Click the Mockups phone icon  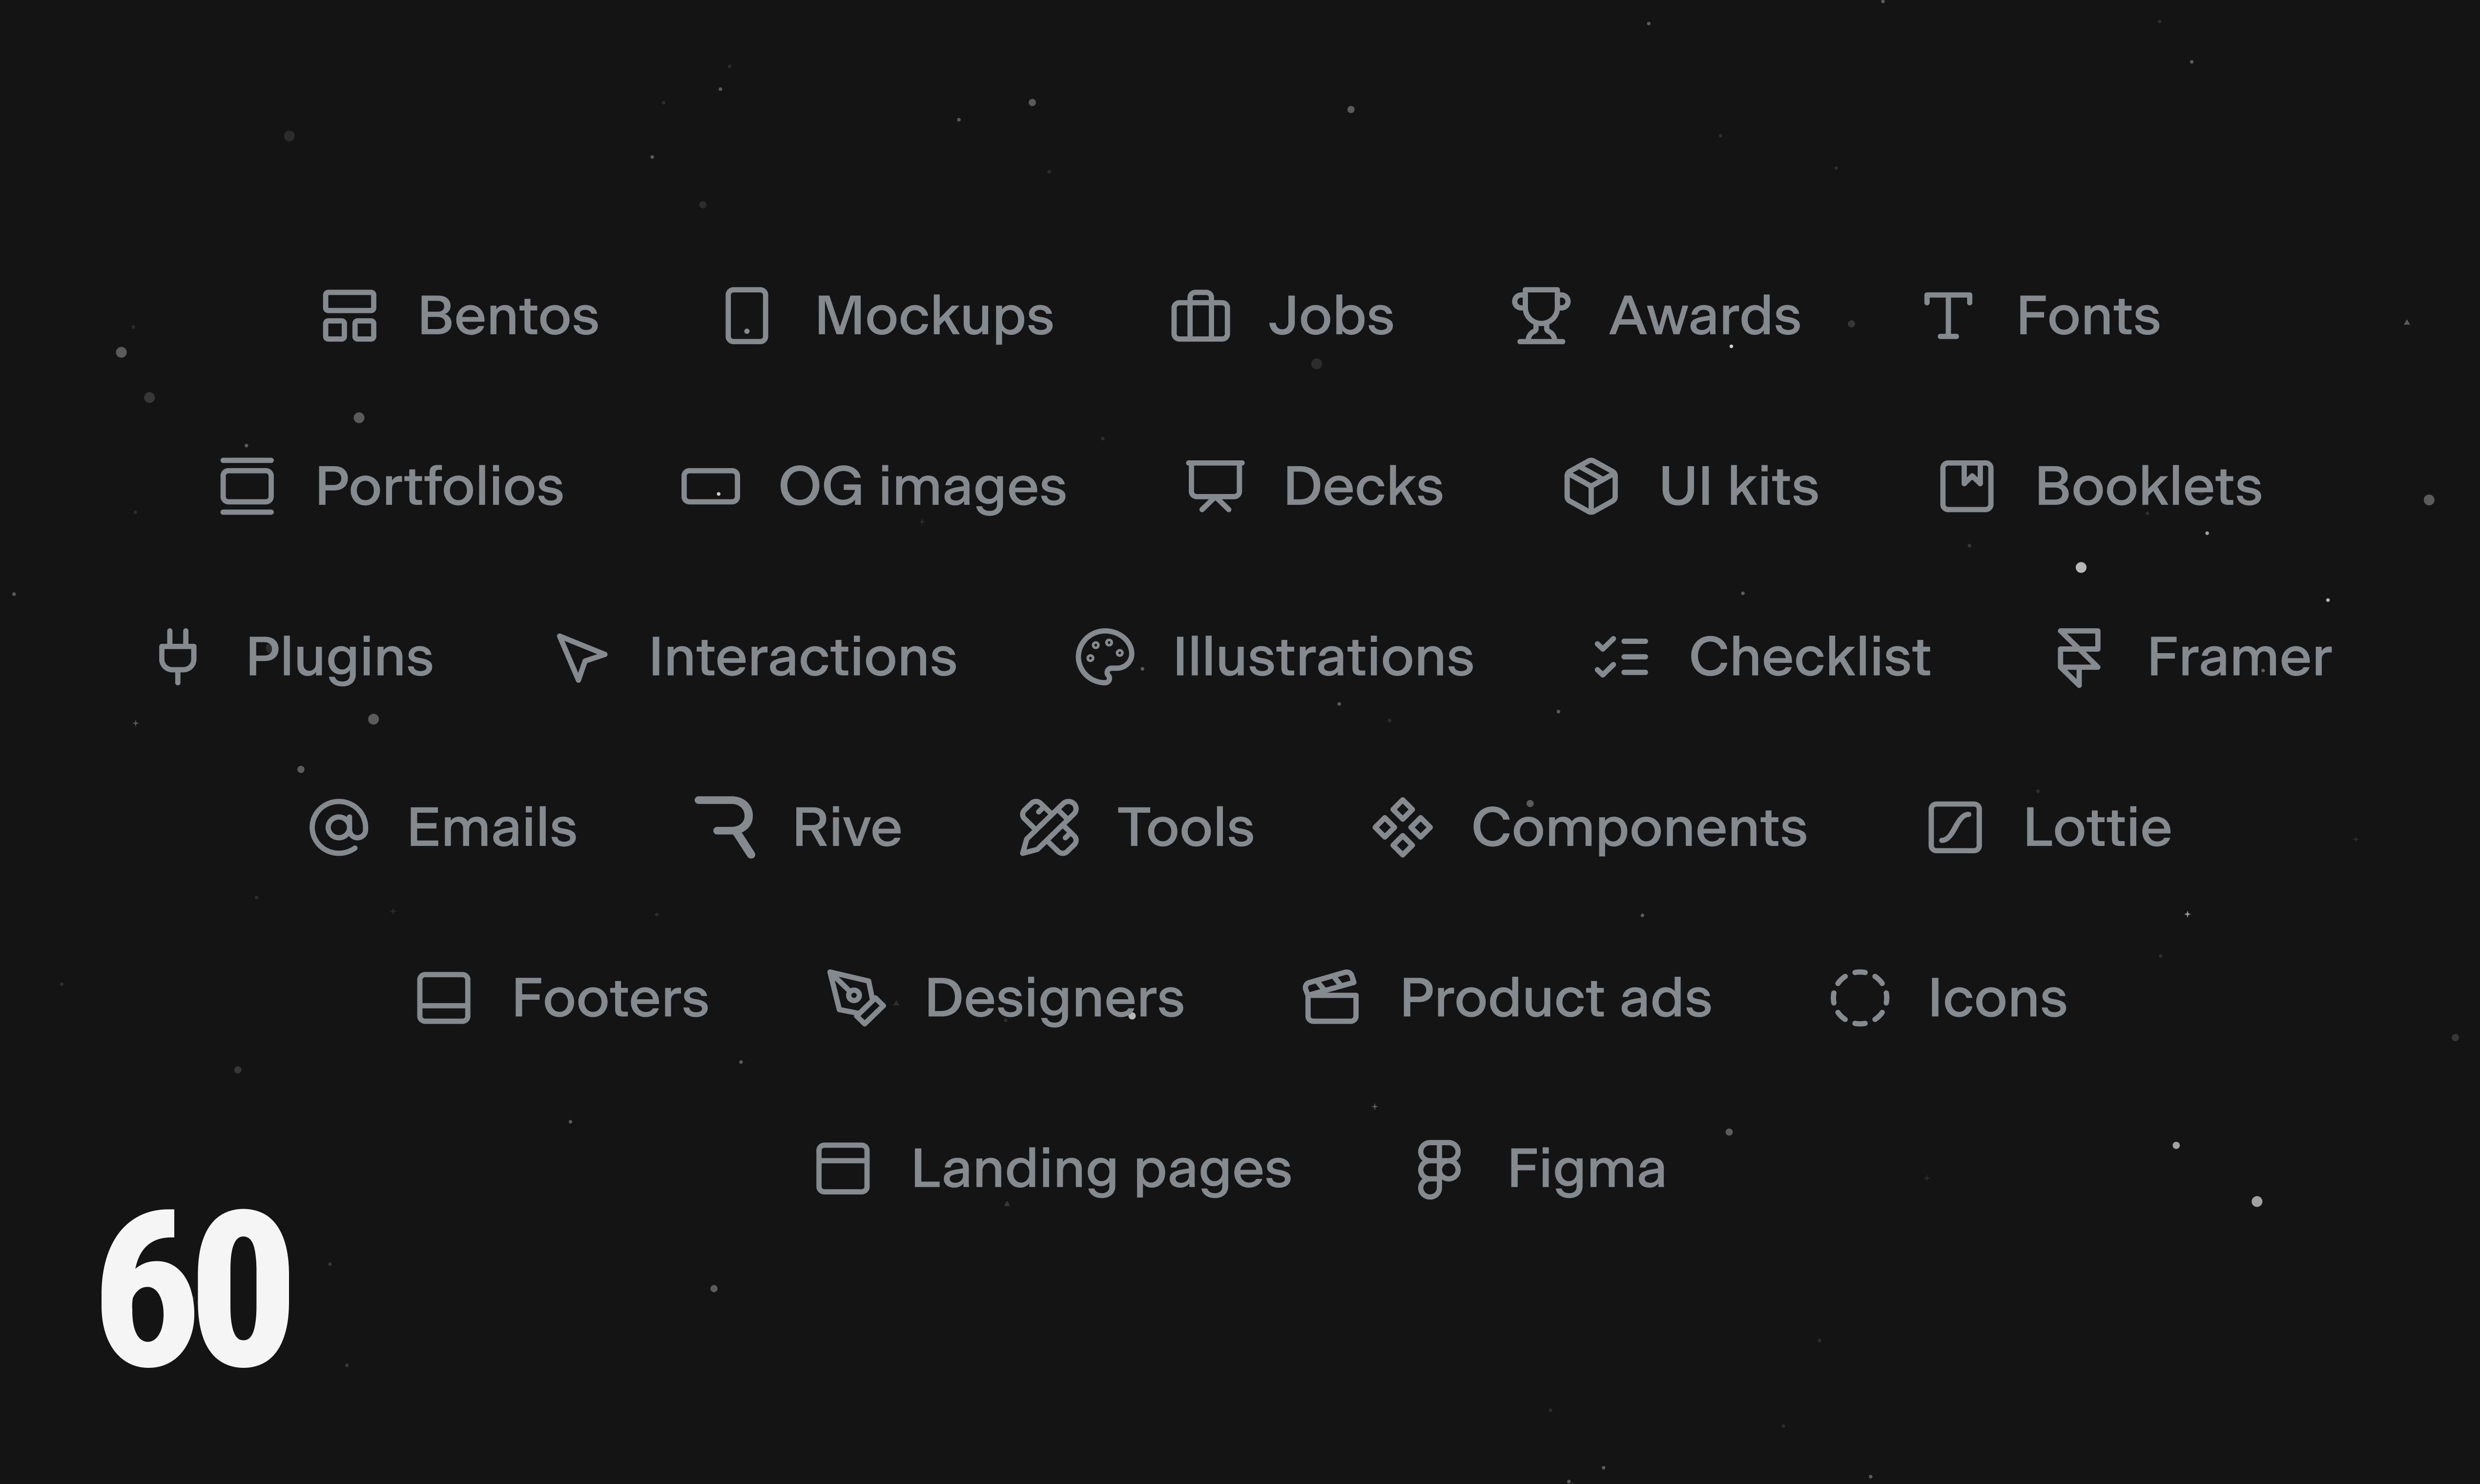tap(747, 316)
